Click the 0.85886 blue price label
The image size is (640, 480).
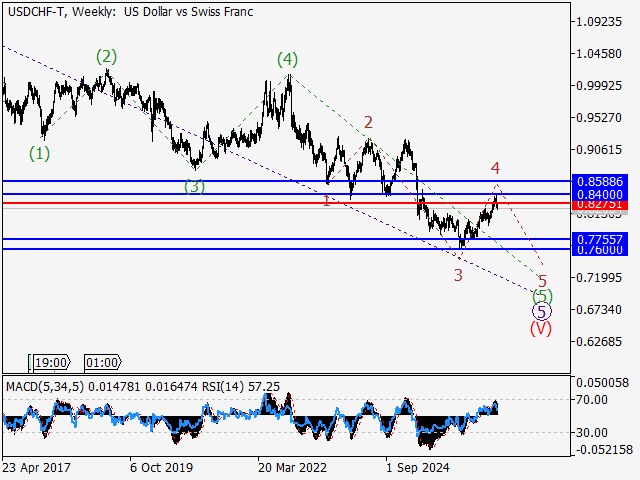point(600,181)
